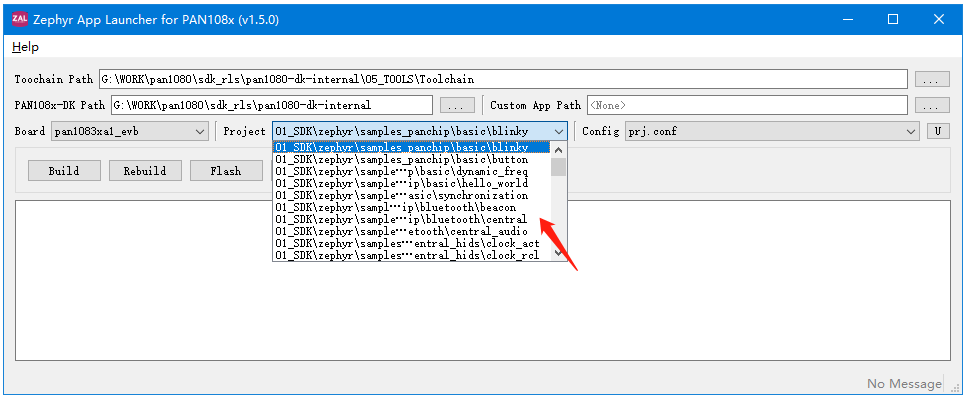Browse for the Toochain Path folder
Screen dimensions: 966x398
click(x=932, y=79)
